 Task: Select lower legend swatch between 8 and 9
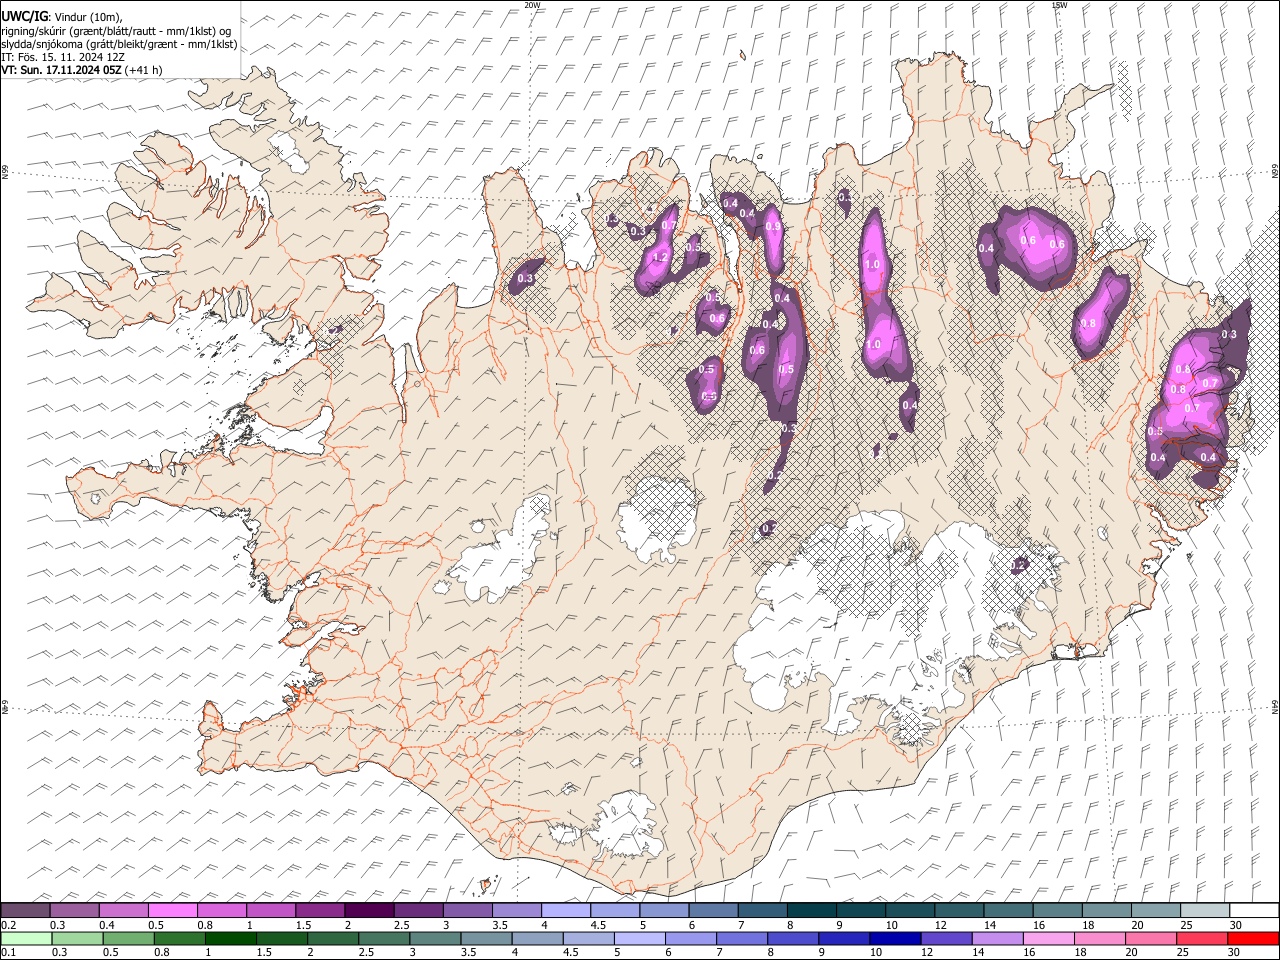coord(792,938)
